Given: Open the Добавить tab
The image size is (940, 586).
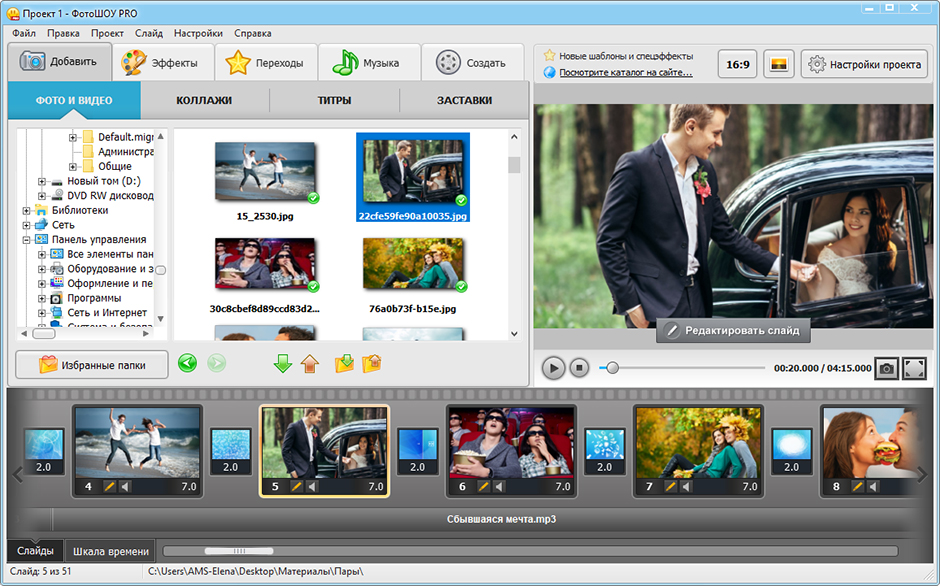Looking at the screenshot, I should tap(59, 62).
